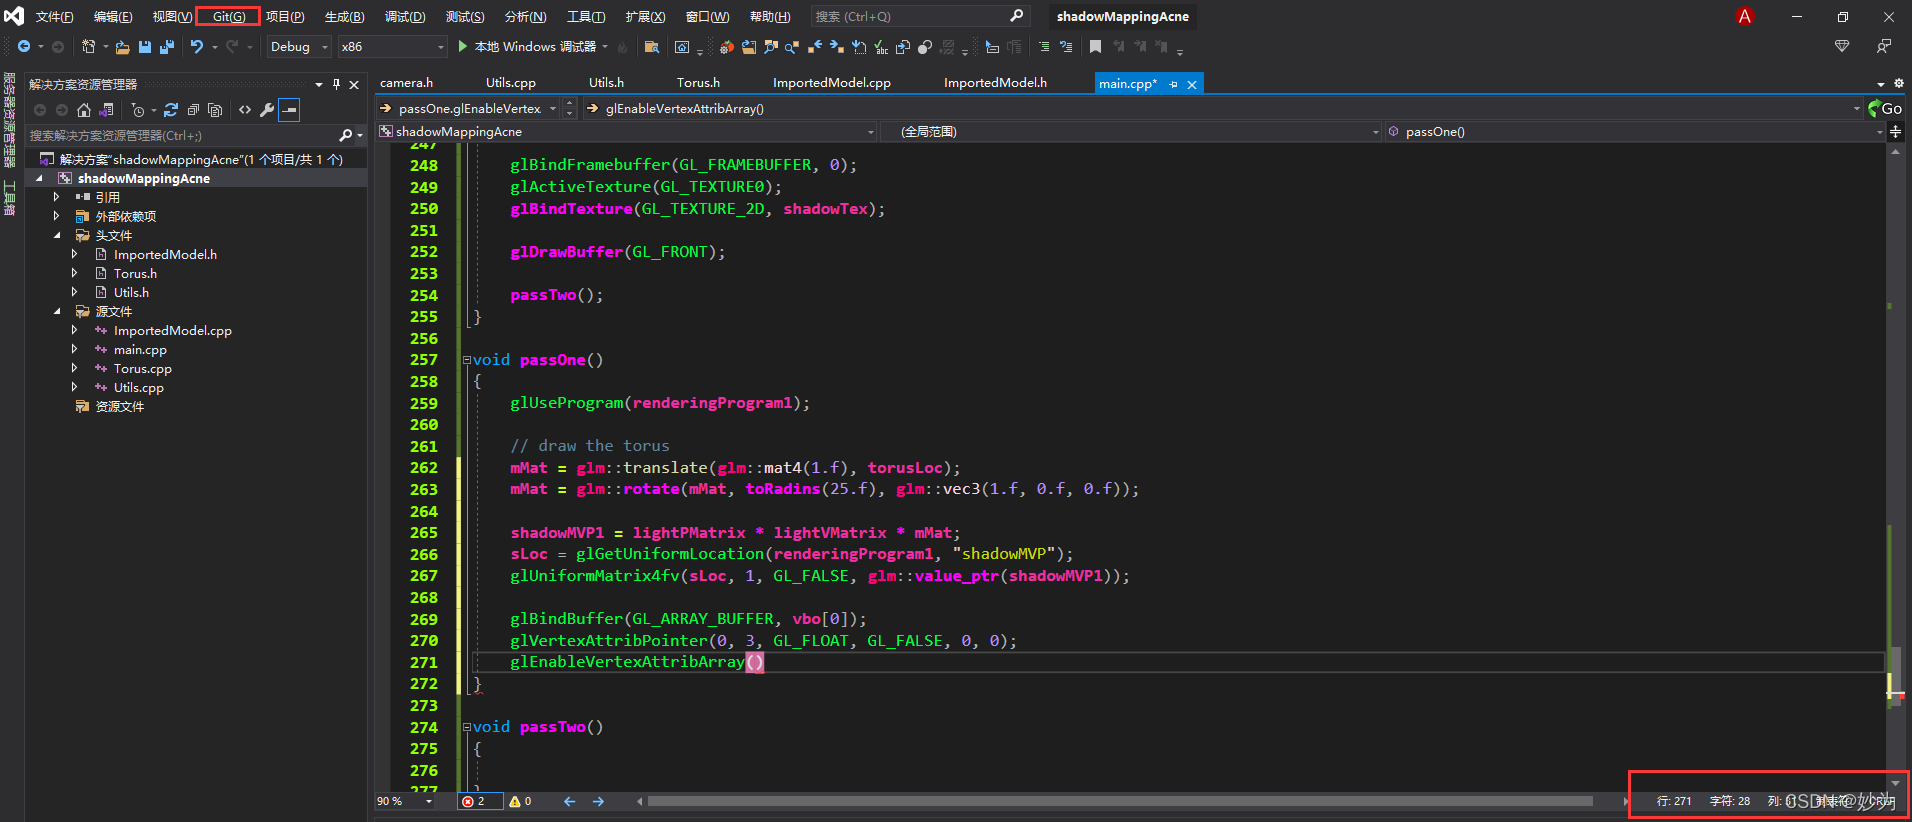Click Uncomment selected lines icon
Screen dimensions: 1912x822
pyautogui.click(x=1066, y=47)
